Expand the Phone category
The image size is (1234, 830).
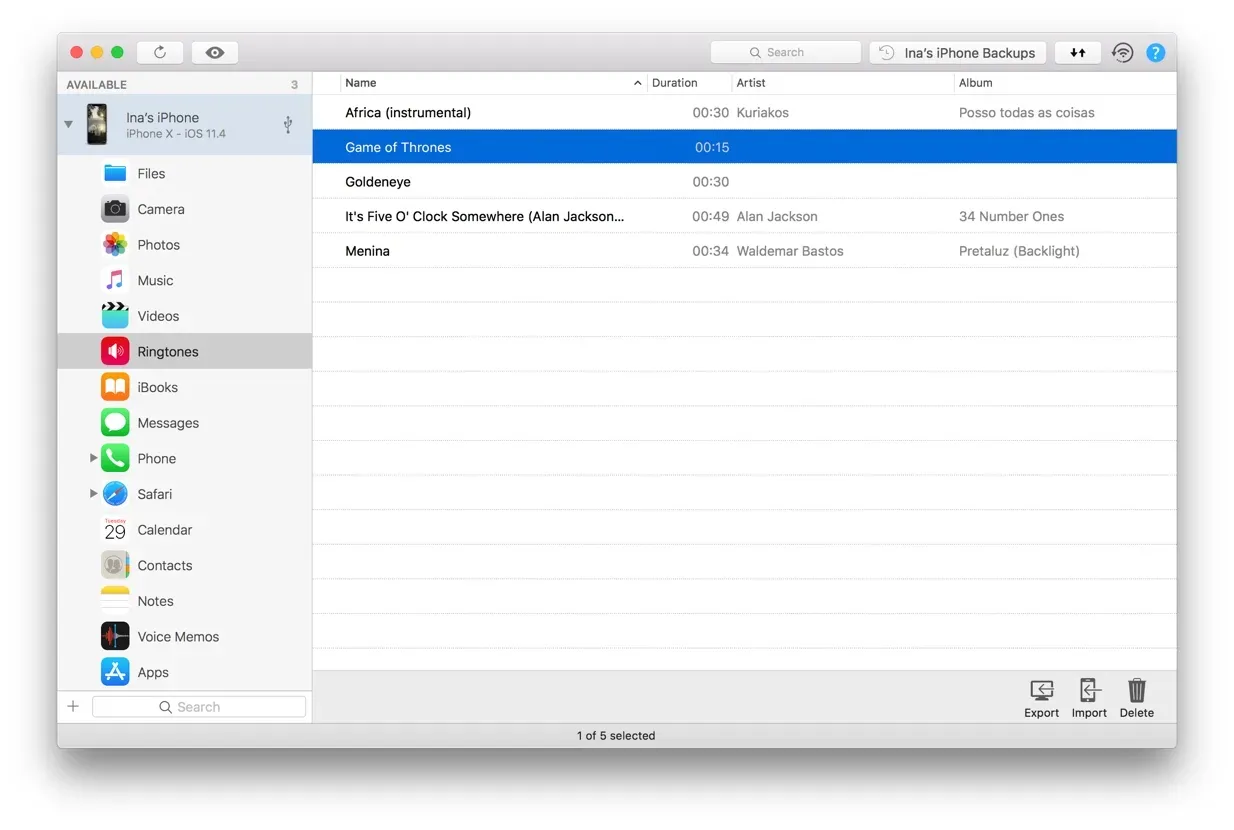pos(92,458)
